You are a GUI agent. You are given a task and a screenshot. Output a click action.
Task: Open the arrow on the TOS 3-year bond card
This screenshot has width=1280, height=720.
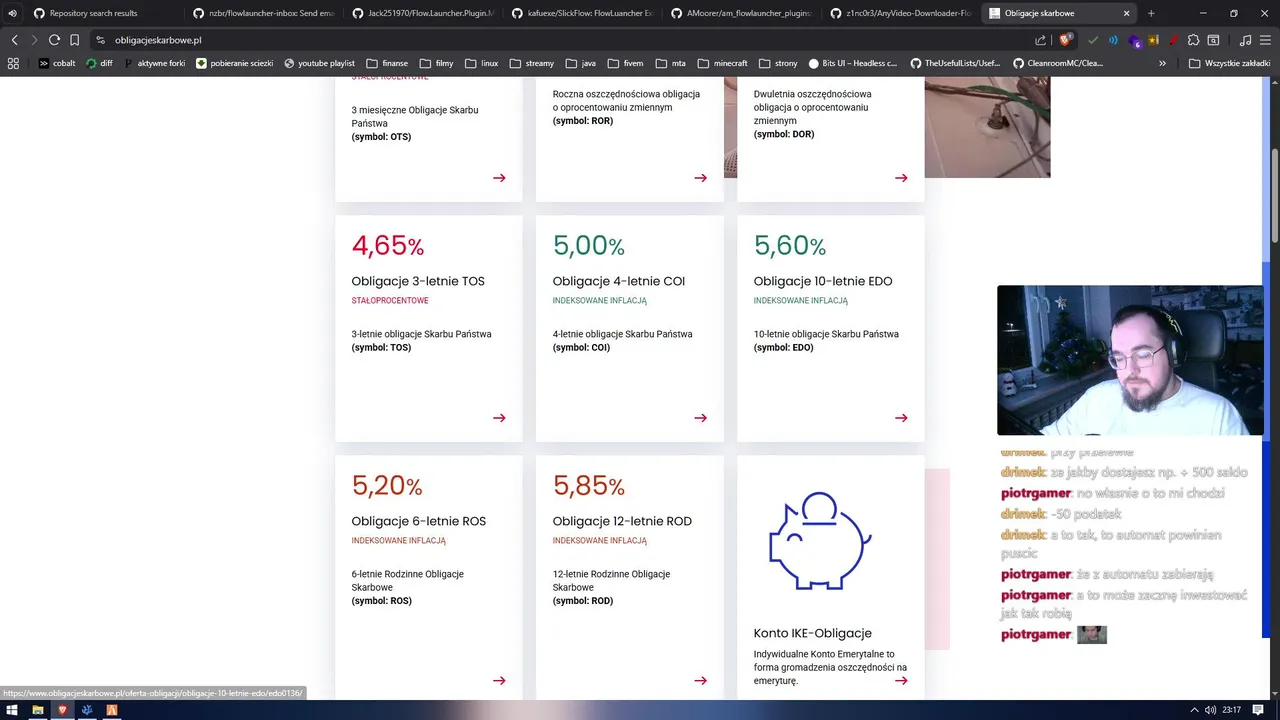coord(499,418)
